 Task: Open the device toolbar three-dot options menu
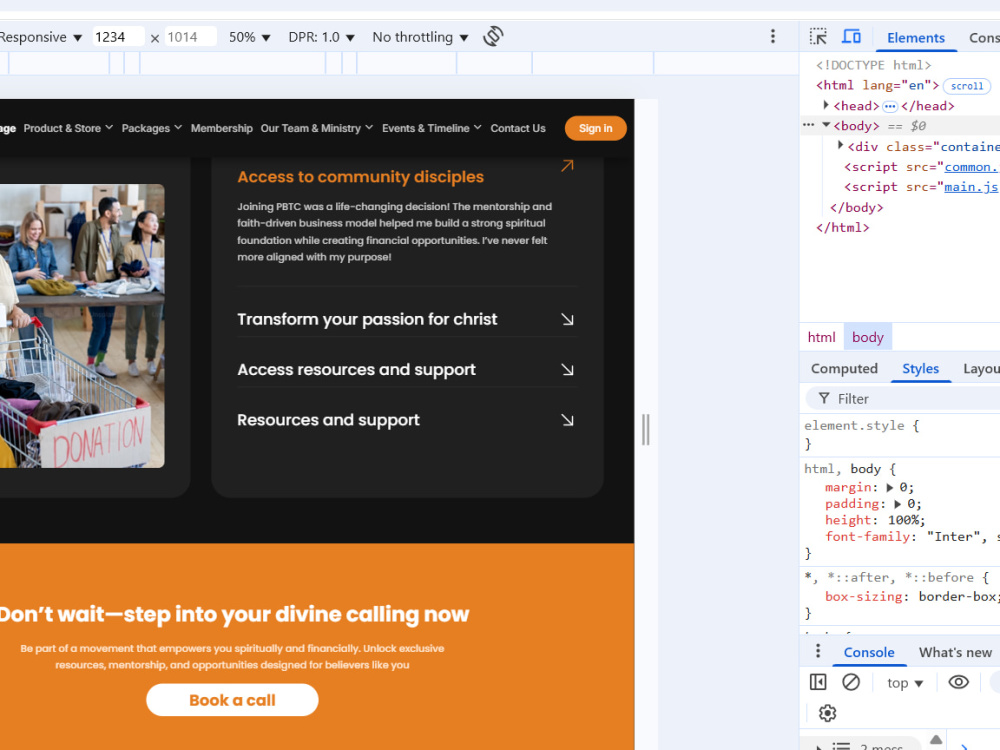point(772,36)
